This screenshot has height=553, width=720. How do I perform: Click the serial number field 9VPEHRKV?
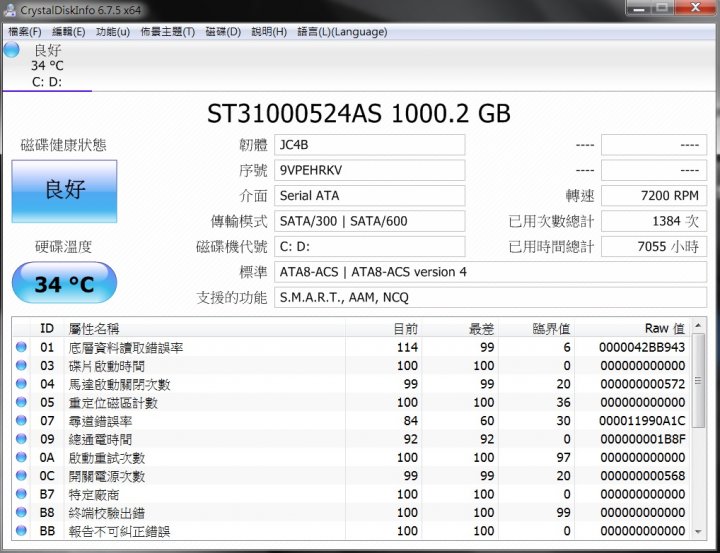point(370,170)
